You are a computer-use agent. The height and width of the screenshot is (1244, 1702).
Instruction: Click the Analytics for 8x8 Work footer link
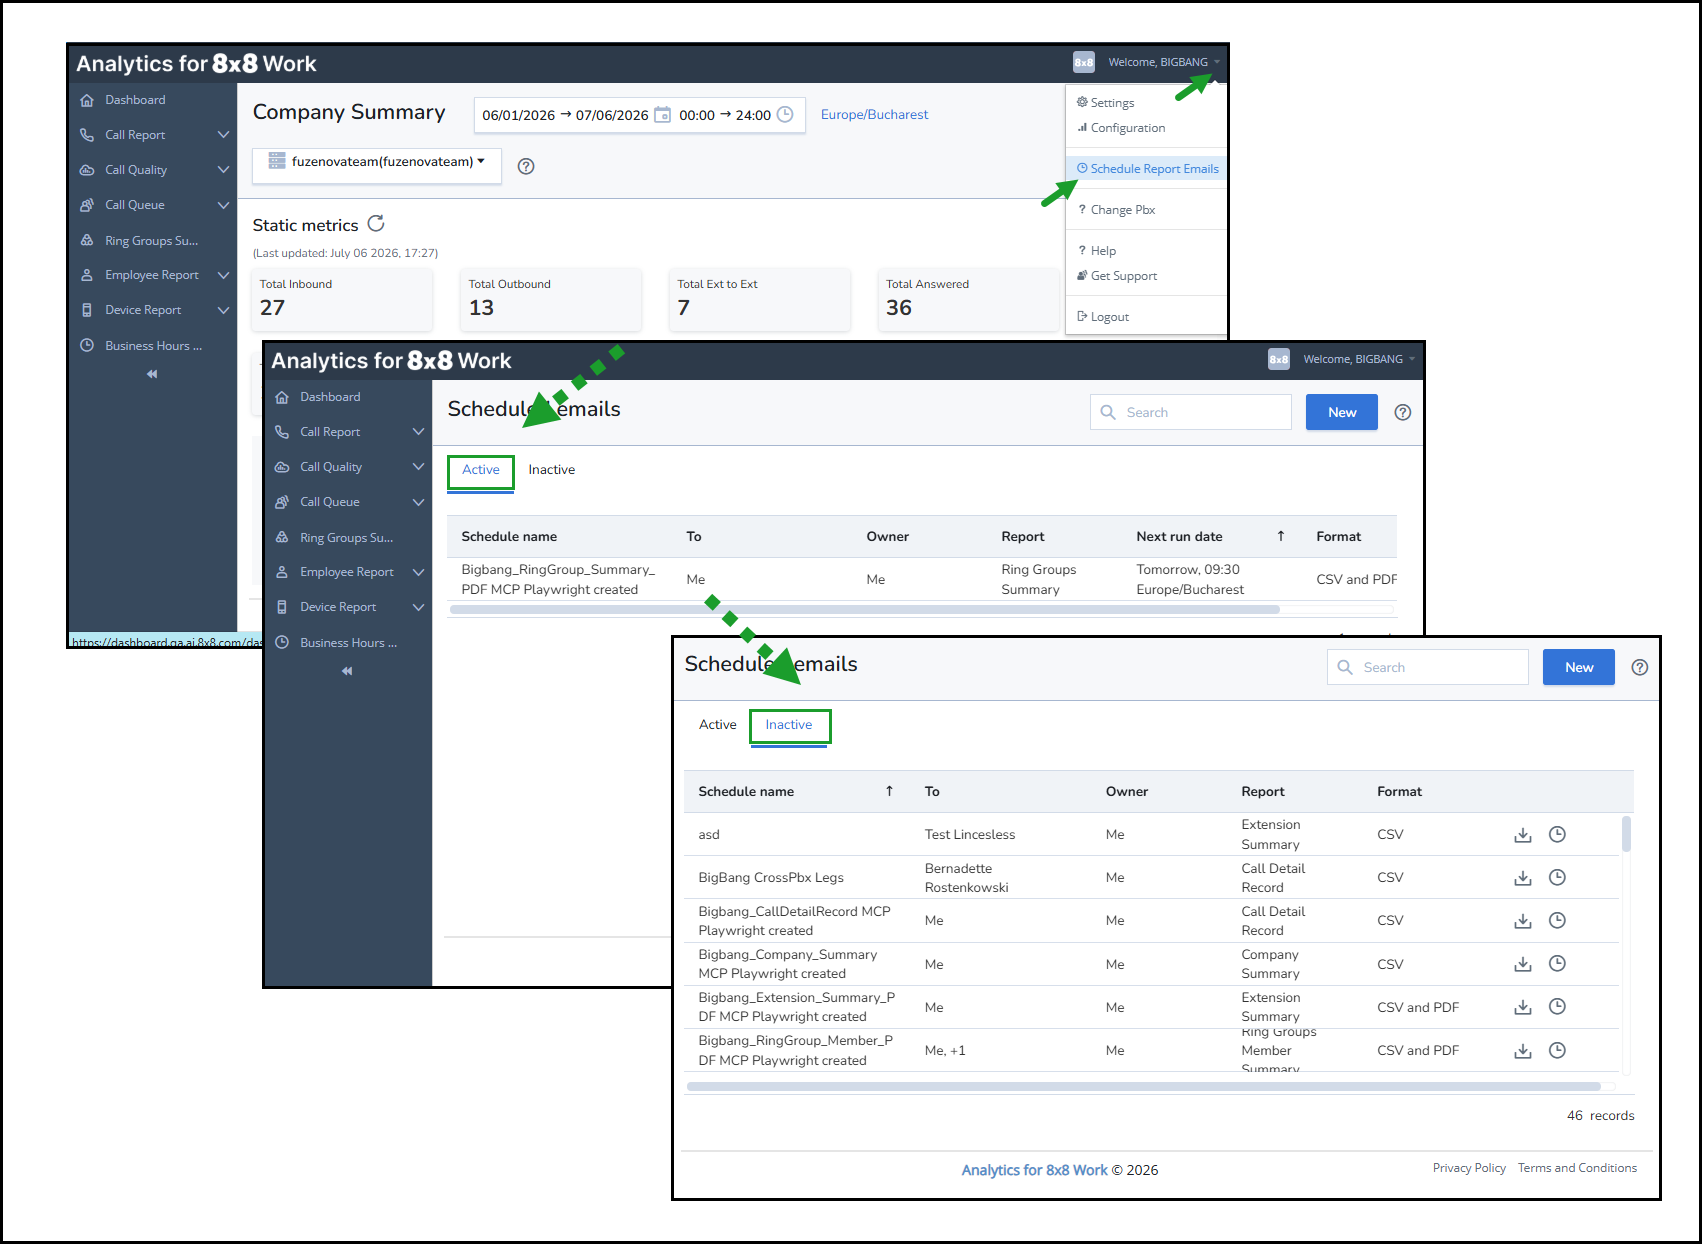1035,1170
